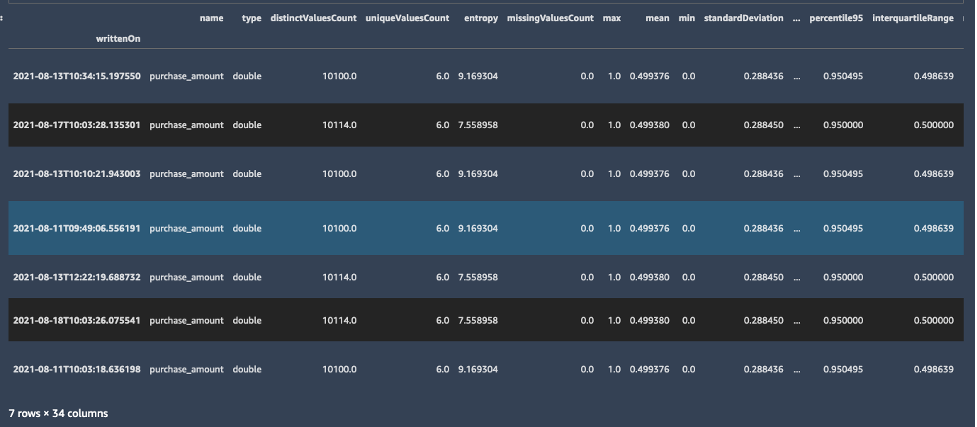The image size is (977, 427).
Task: Select timestamp 2021-08-17T10:03:28.135301
Action: pos(77,125)
